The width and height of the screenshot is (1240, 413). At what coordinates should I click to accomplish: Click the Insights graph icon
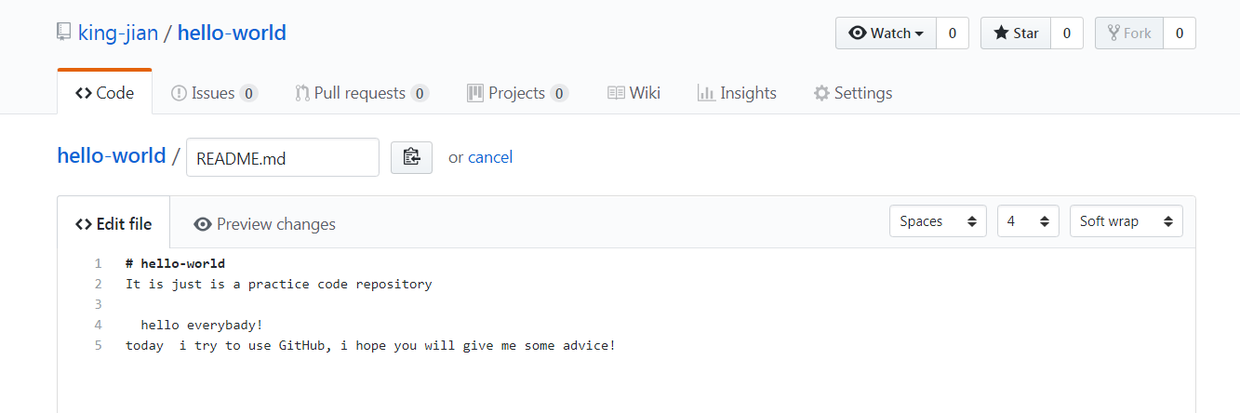[x=706, y=93]
